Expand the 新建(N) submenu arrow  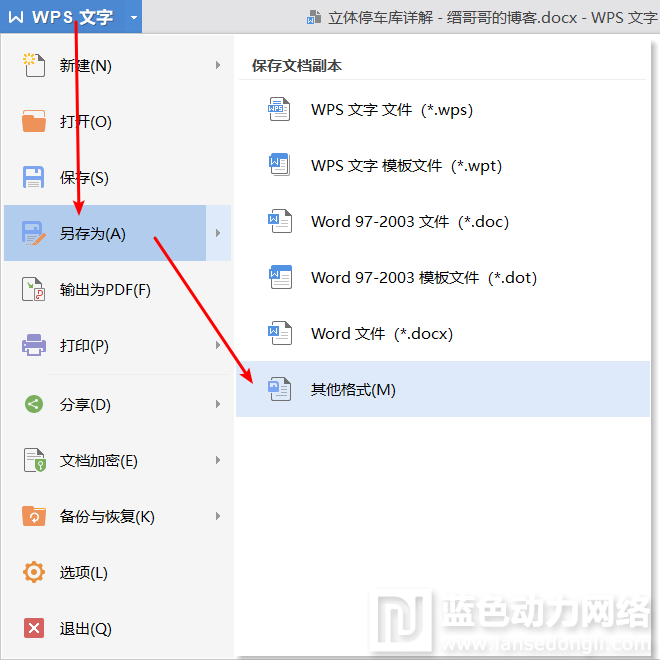click(218, 66)
